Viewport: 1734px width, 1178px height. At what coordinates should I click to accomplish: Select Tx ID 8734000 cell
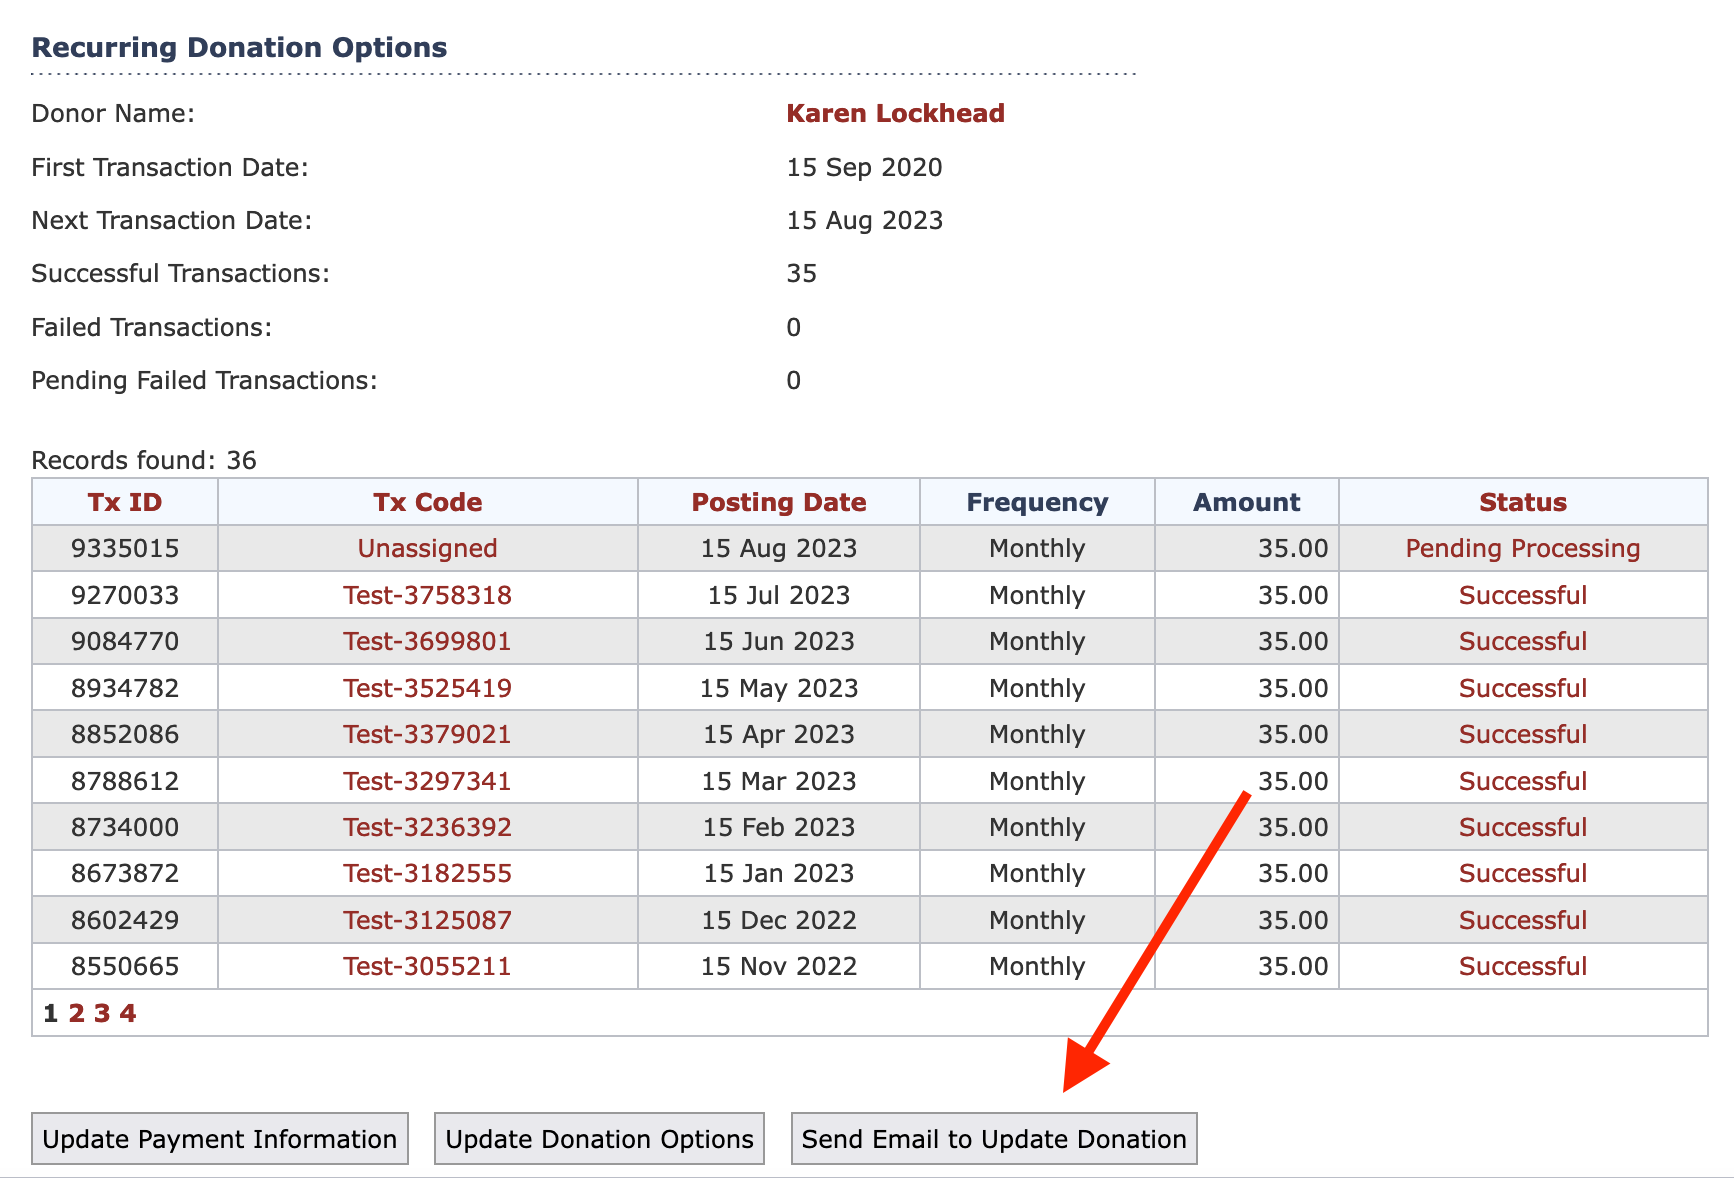[125, 827]
